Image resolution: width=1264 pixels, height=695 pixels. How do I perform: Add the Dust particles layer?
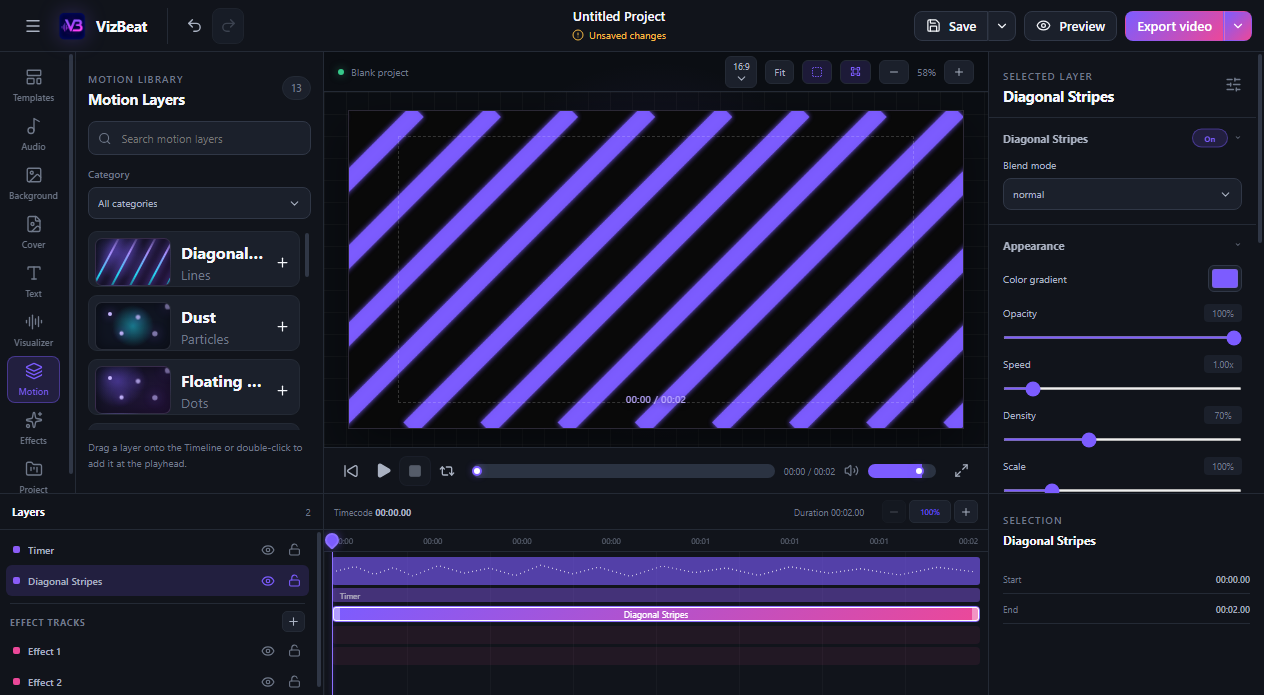[282, 326]
